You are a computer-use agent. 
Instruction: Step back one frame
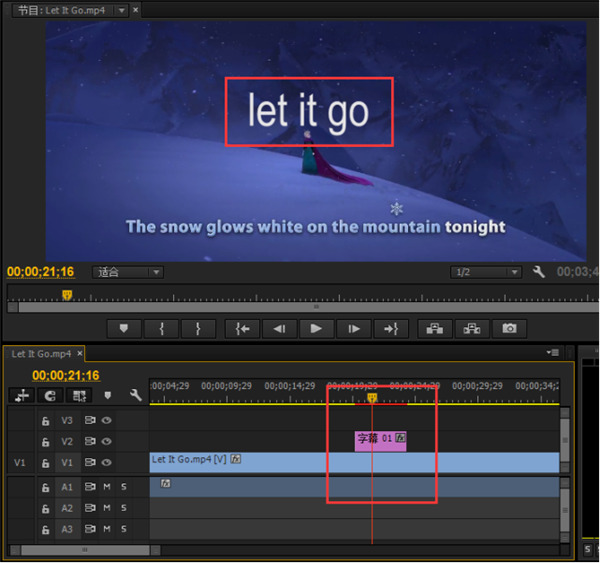tap(279, 328)
